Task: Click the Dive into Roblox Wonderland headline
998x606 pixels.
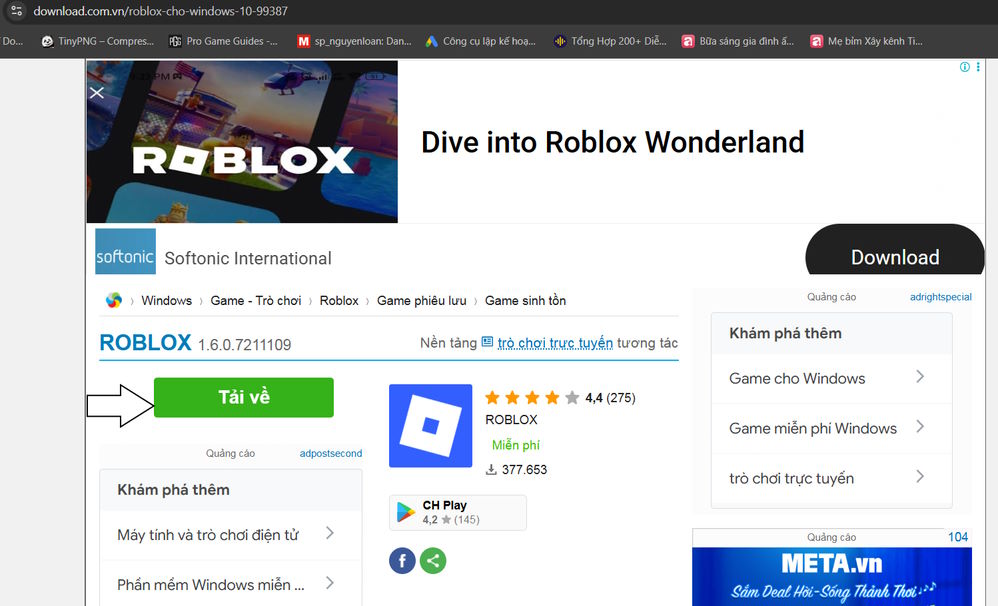Action: [x=612, y=142]
